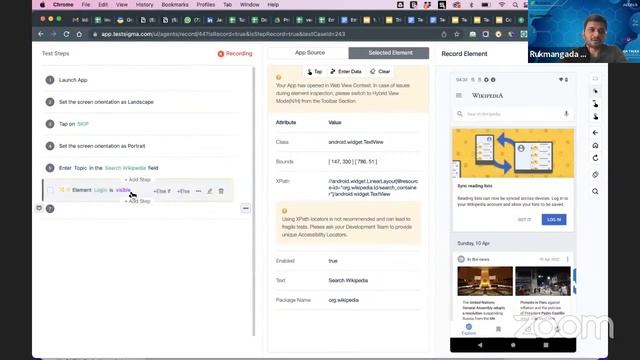Switch to the App Source tab
The image size is (640, 360).
[x=310, y=53]
